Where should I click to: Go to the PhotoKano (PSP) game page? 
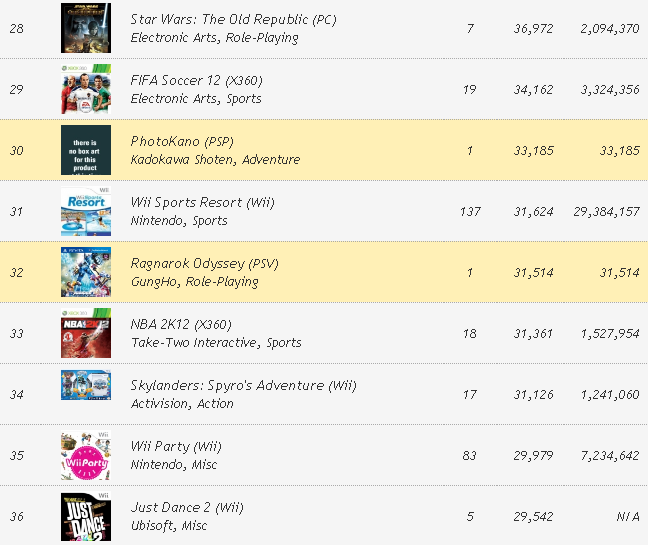pos(182,141)
